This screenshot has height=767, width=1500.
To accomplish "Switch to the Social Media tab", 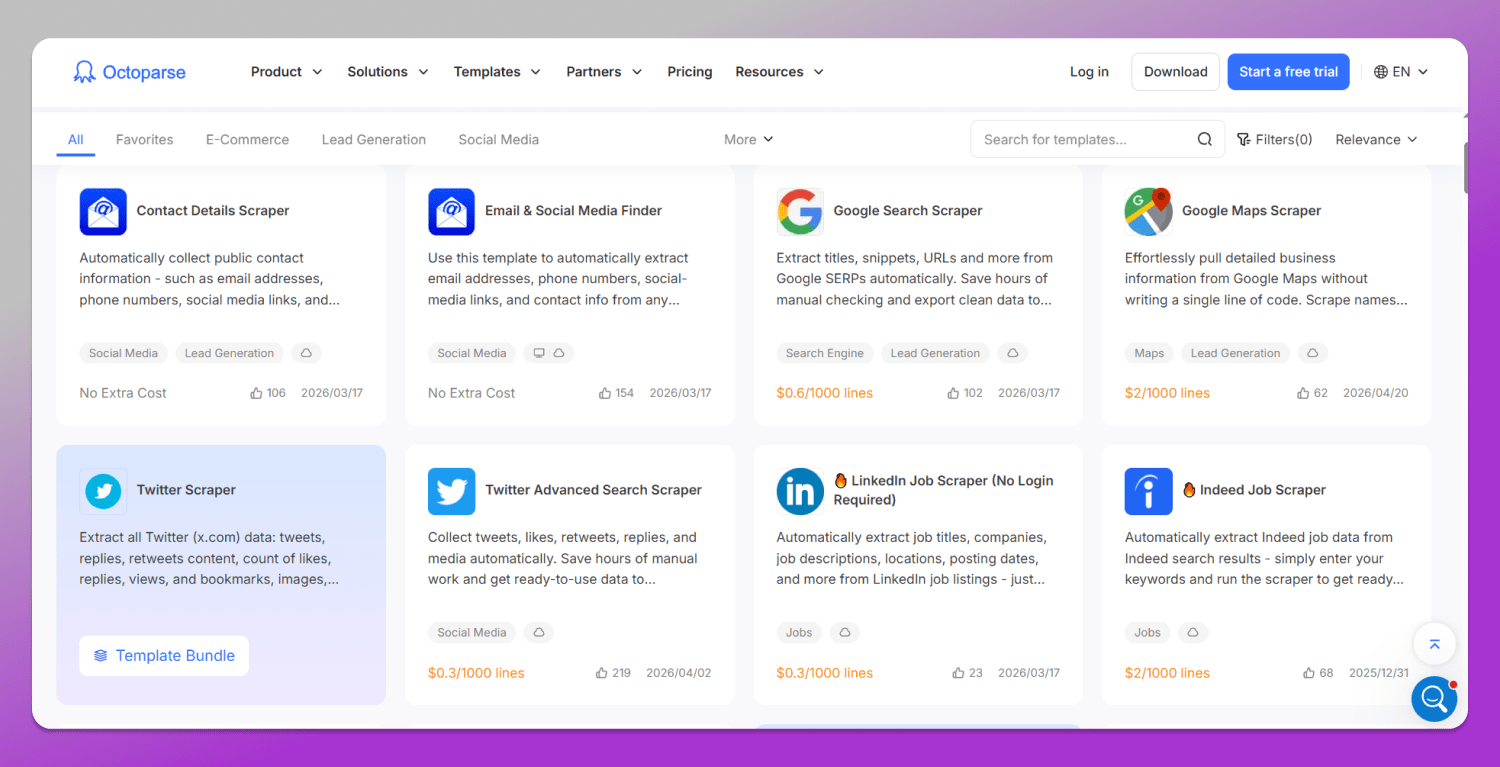I will point(499,140).
